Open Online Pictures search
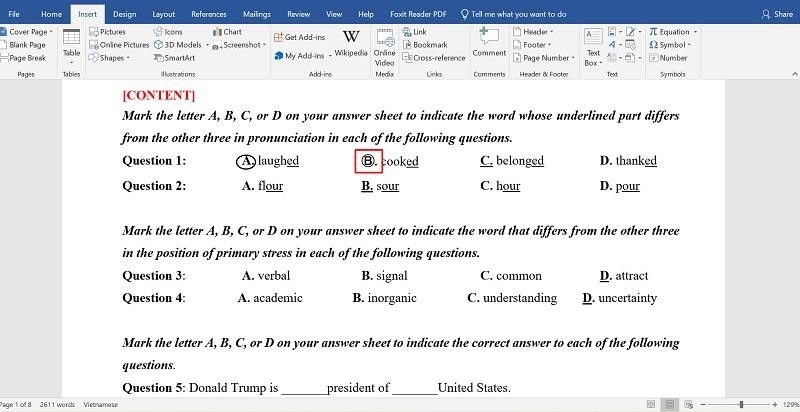The height and width of the screenshot is (412, 800). [119, 45]
